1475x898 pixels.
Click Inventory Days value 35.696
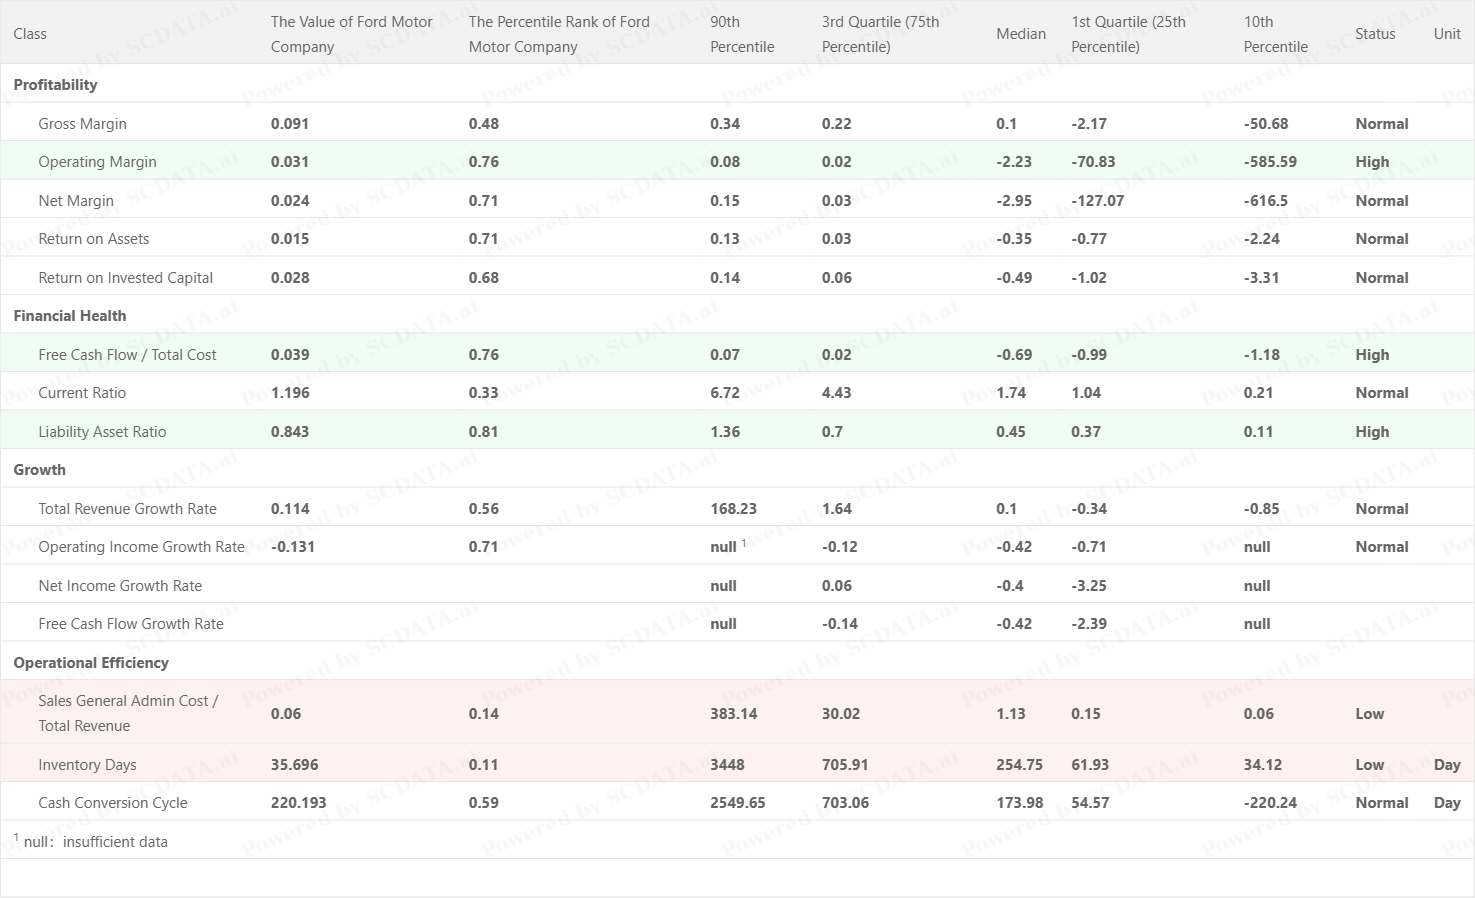click(294, 765)
